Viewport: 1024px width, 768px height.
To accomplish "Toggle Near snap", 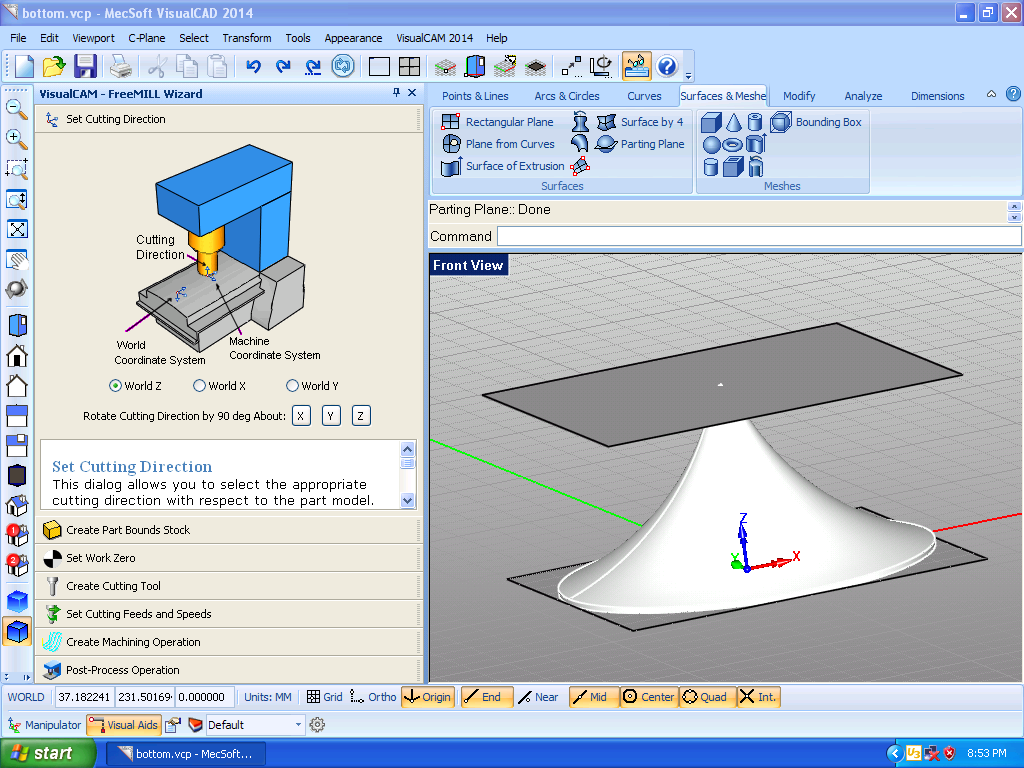I will click(x=538, y=697).
